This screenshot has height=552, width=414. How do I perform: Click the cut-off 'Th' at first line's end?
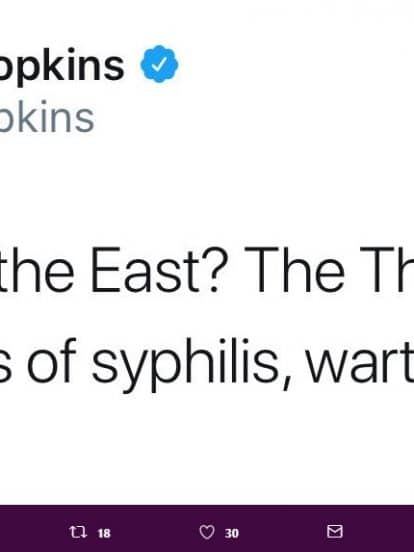[387, 270]
